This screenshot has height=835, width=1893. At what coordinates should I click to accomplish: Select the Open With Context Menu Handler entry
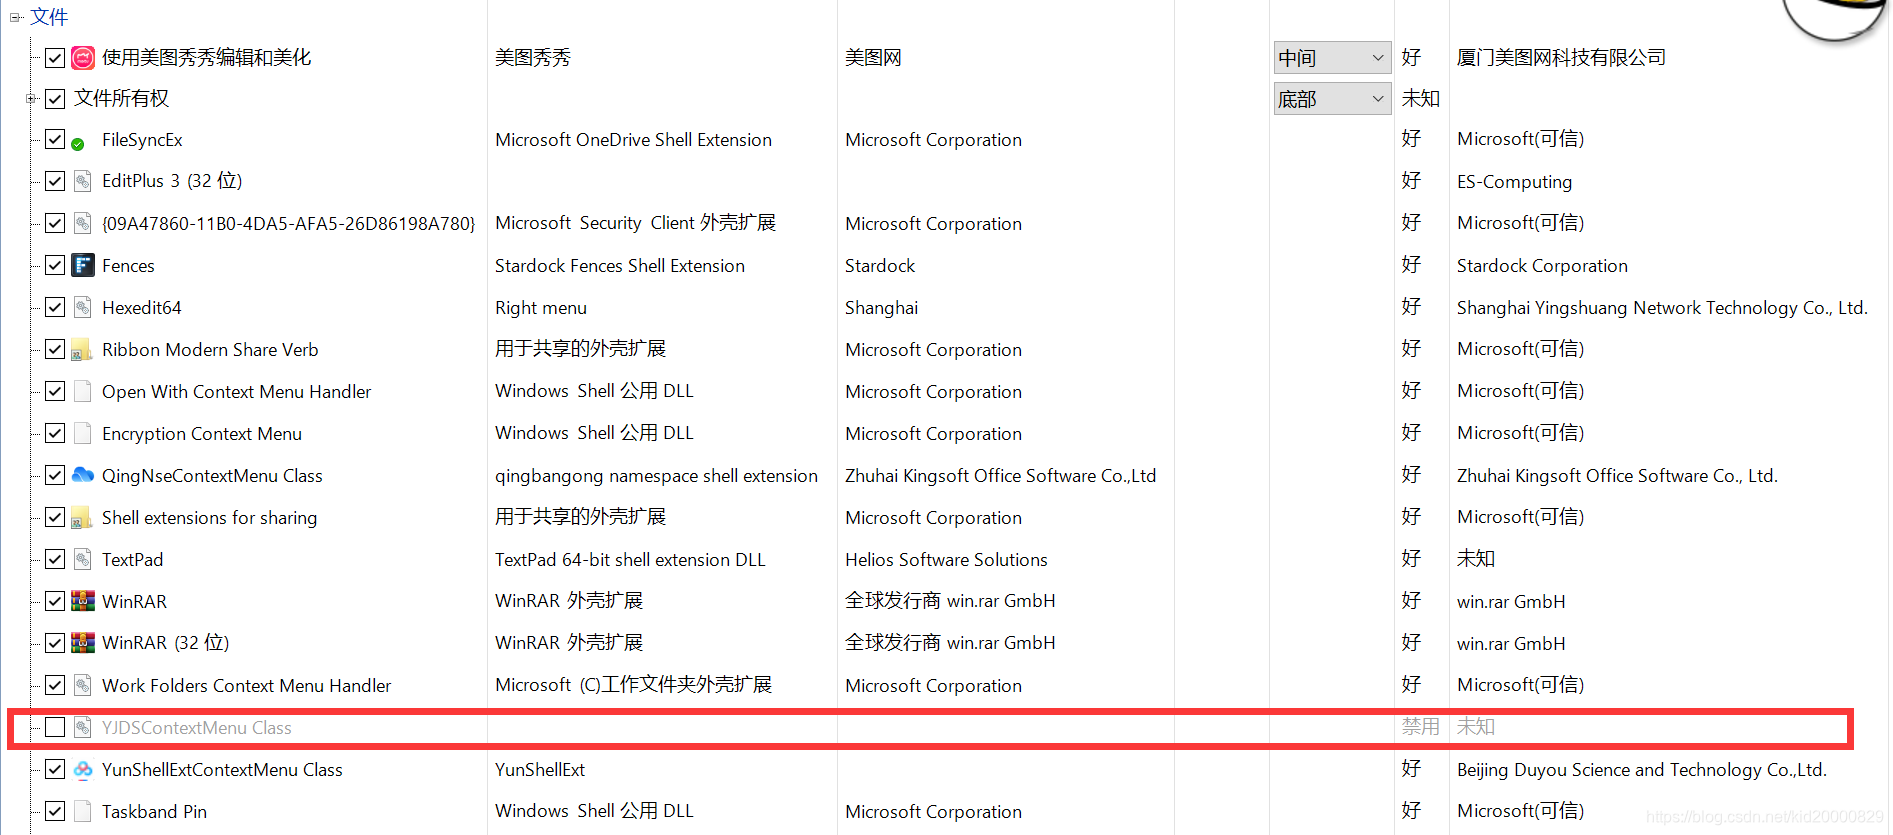pyautogui.click(x=236, y=391)
